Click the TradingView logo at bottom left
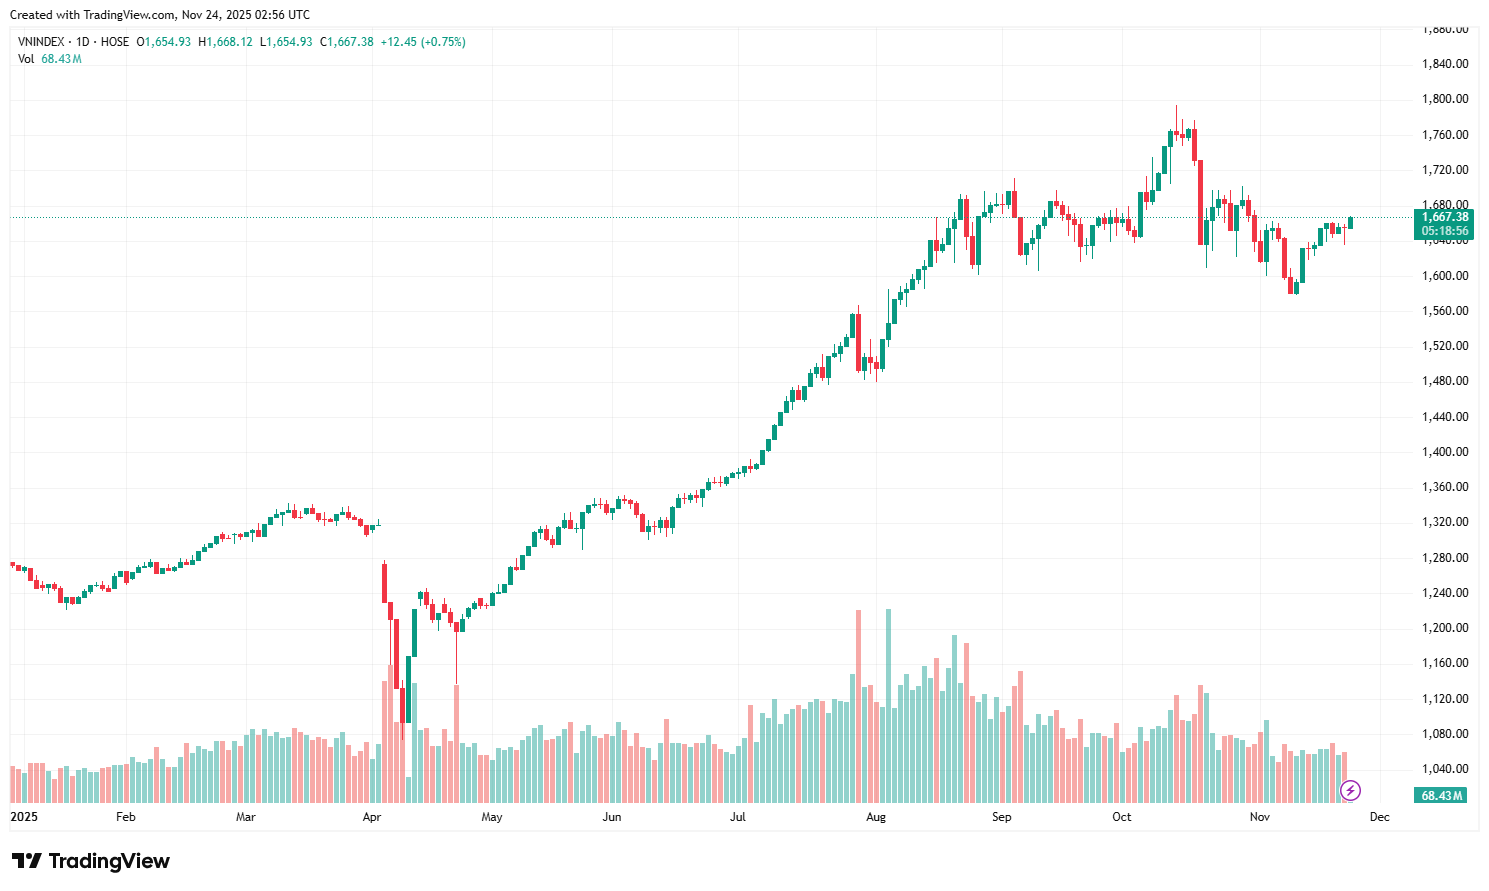The image size is (1489, 891). (91, 861)
